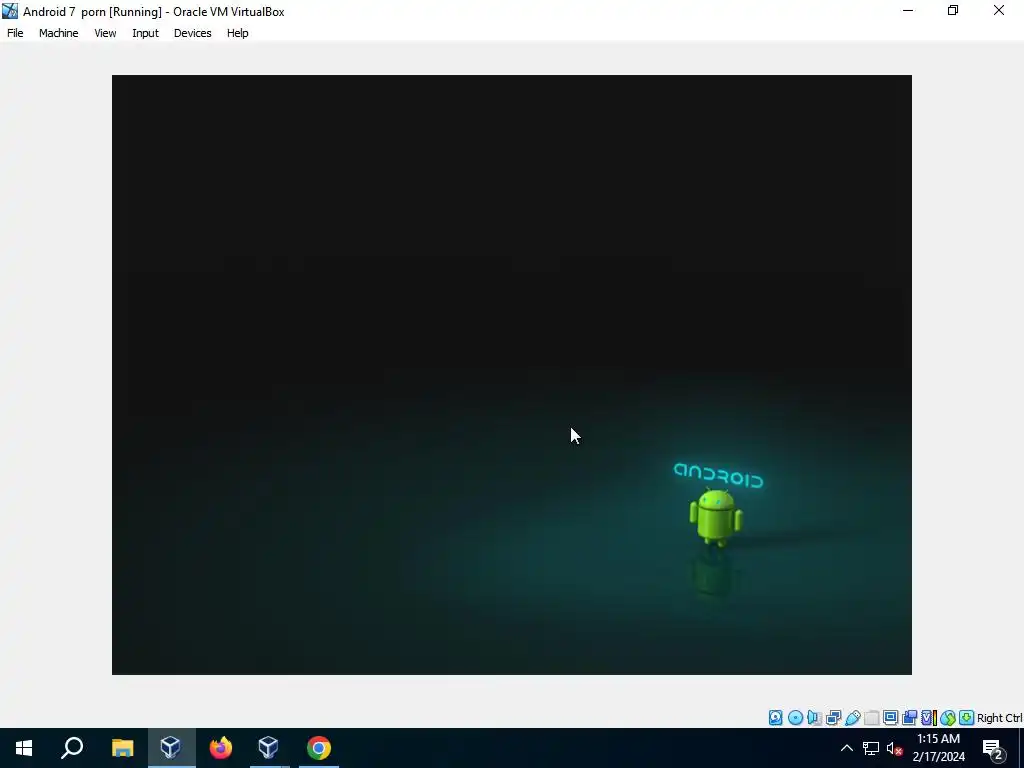This screenshot has height=768, width=1024.
Task: Click the shared folders status icon
Action: tap(871, 718)
